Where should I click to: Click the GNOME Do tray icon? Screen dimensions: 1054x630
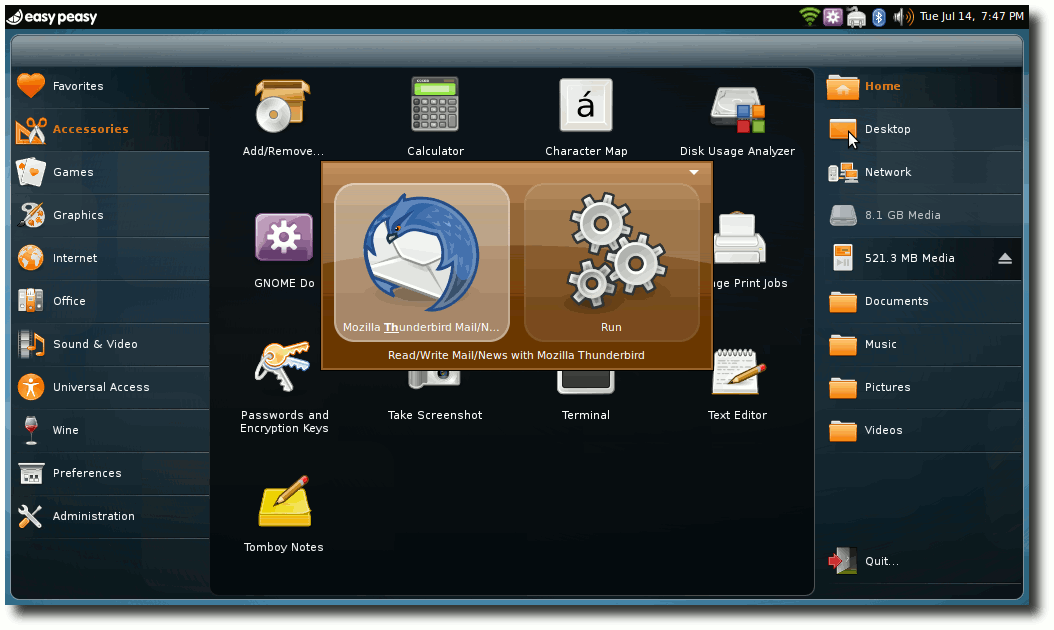coord(833,17)
